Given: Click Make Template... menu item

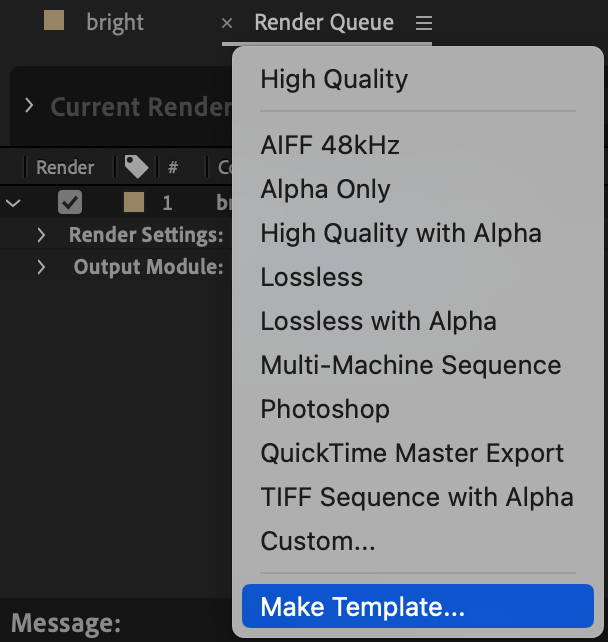Looking at the screenshot, I should click(x=362, y=607).
